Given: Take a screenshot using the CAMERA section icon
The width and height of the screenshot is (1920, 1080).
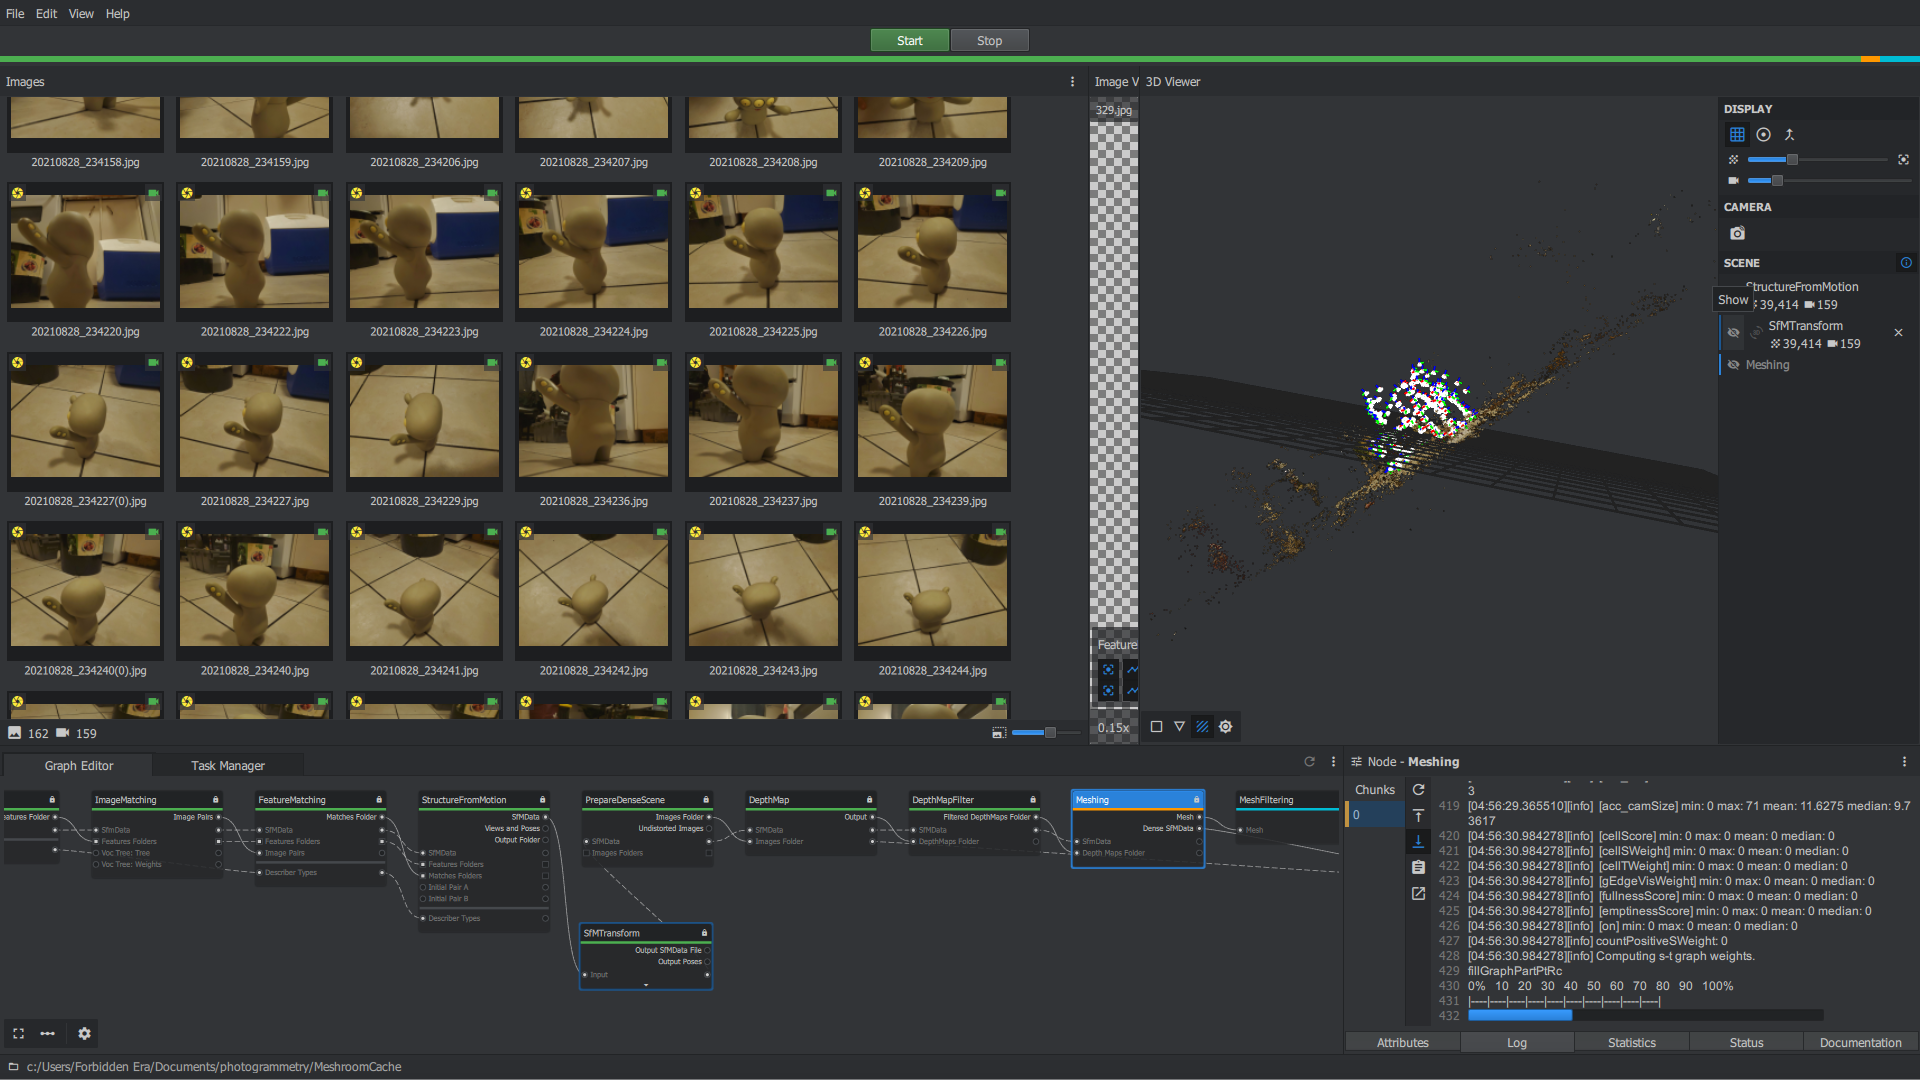Looking at the screenshot, I should coord(1737,233).
